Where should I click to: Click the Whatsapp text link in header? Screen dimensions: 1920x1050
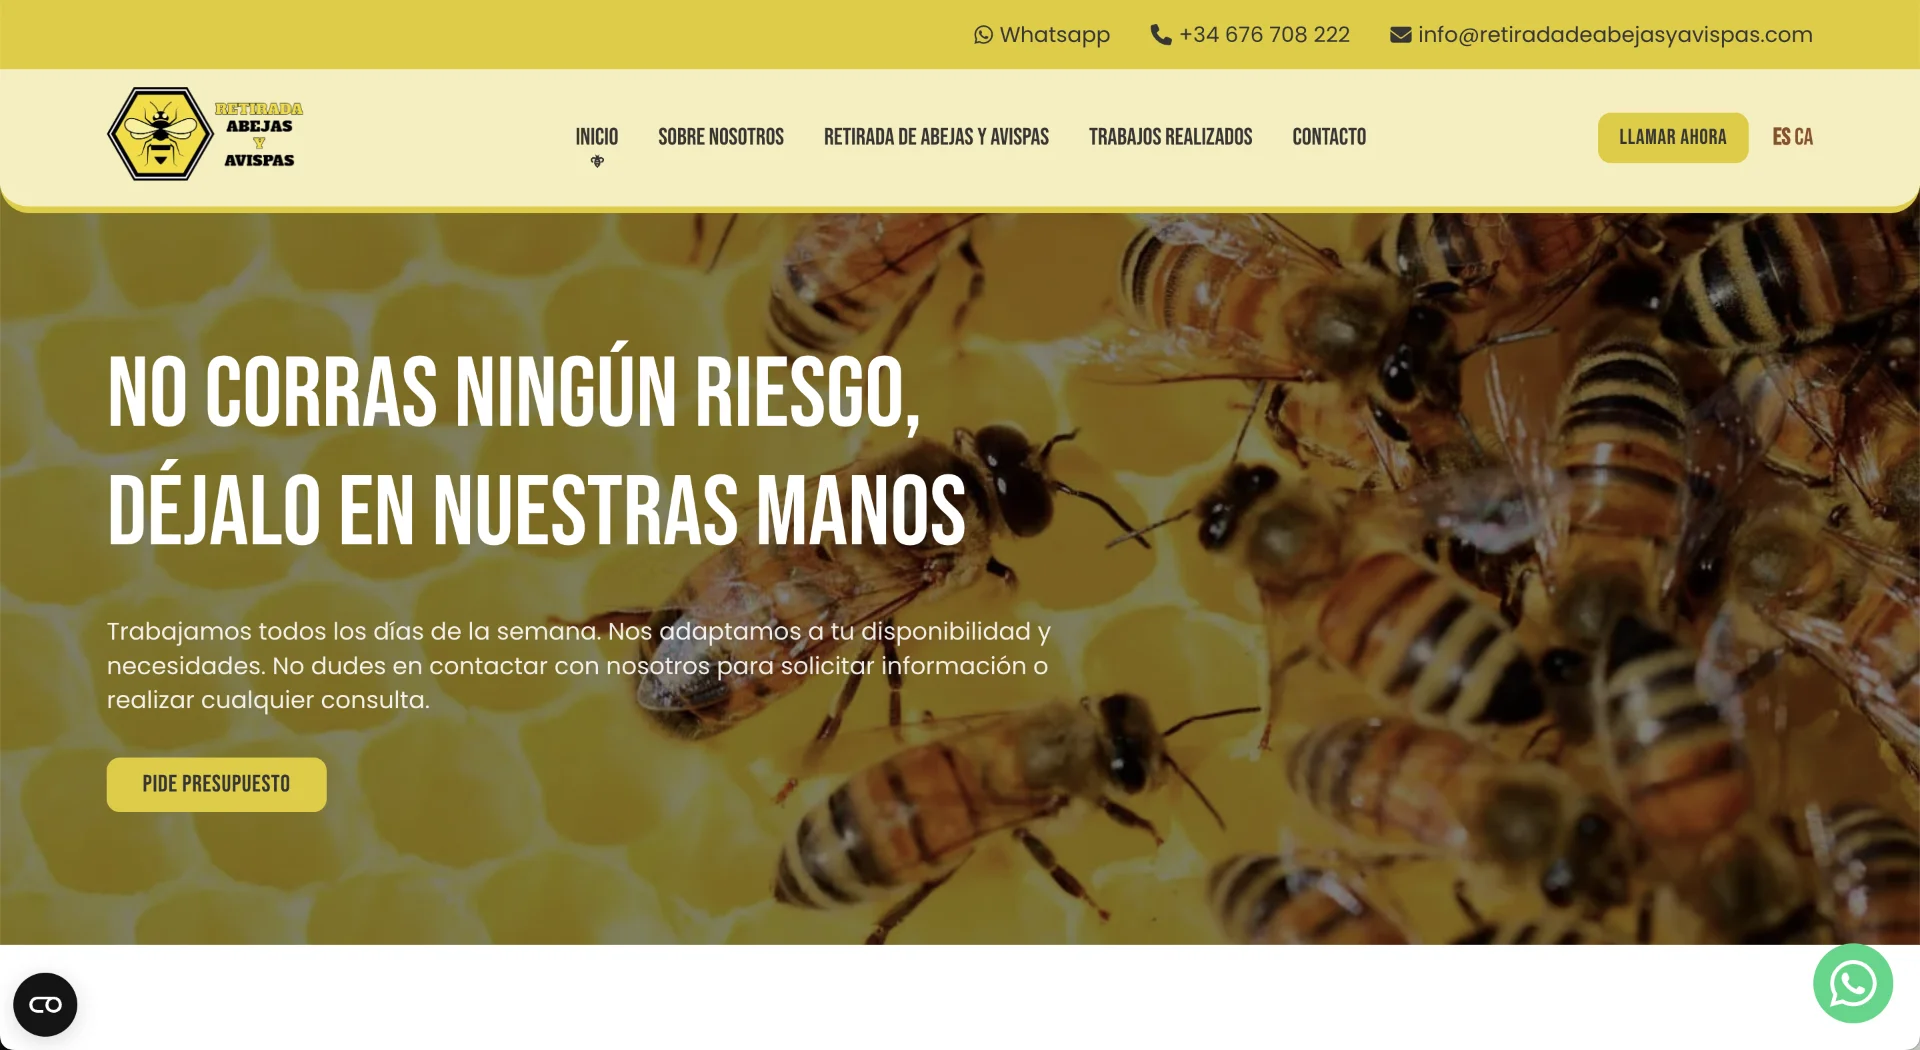pyautogui.click(x=1054, y=35)
